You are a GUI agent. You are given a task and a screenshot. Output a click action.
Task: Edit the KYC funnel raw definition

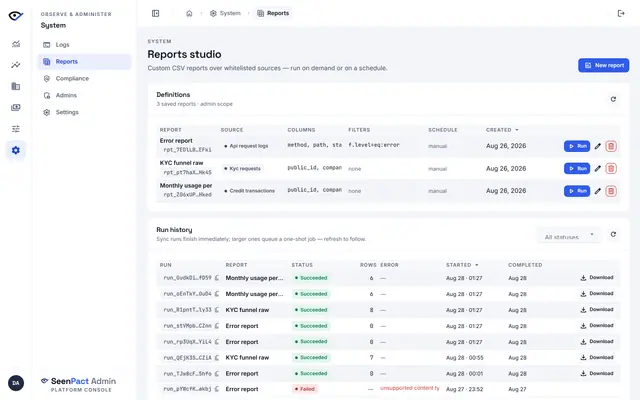pos(598,169)
